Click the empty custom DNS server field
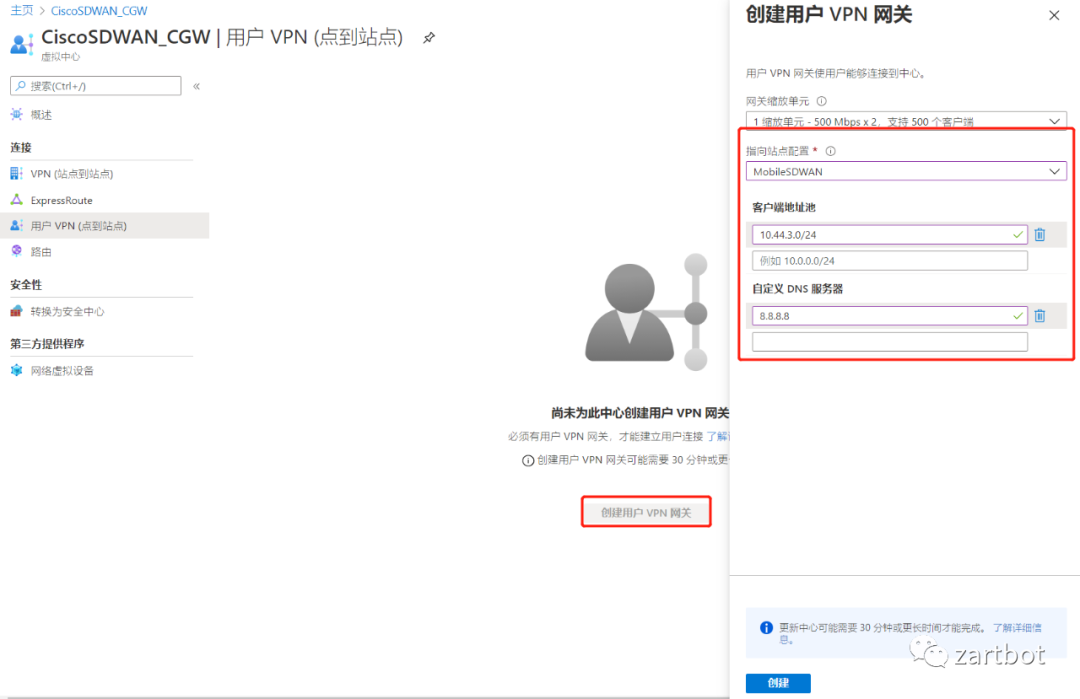The image size is (1080, 699). (890, 342)
